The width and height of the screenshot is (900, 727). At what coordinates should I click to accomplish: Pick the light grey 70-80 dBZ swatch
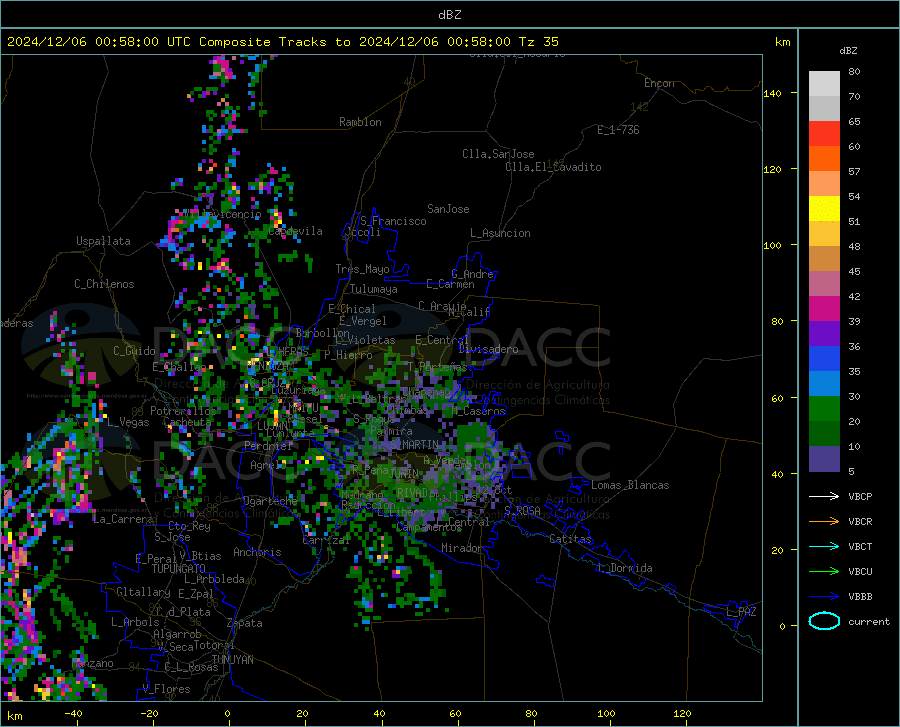point(824,84)
